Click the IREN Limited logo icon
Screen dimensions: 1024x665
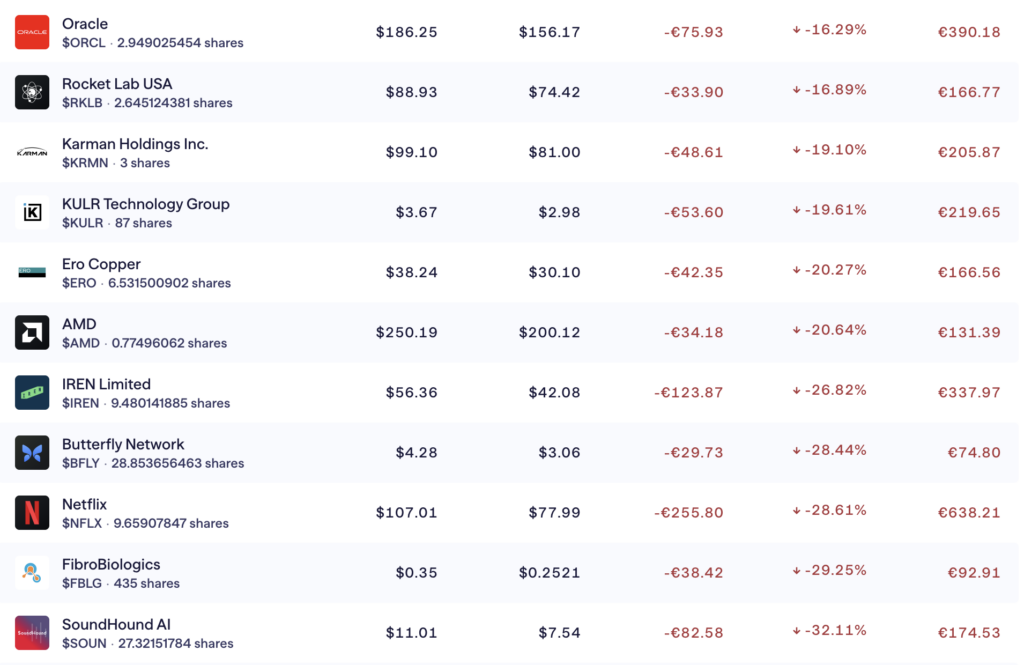pos(32,392)
